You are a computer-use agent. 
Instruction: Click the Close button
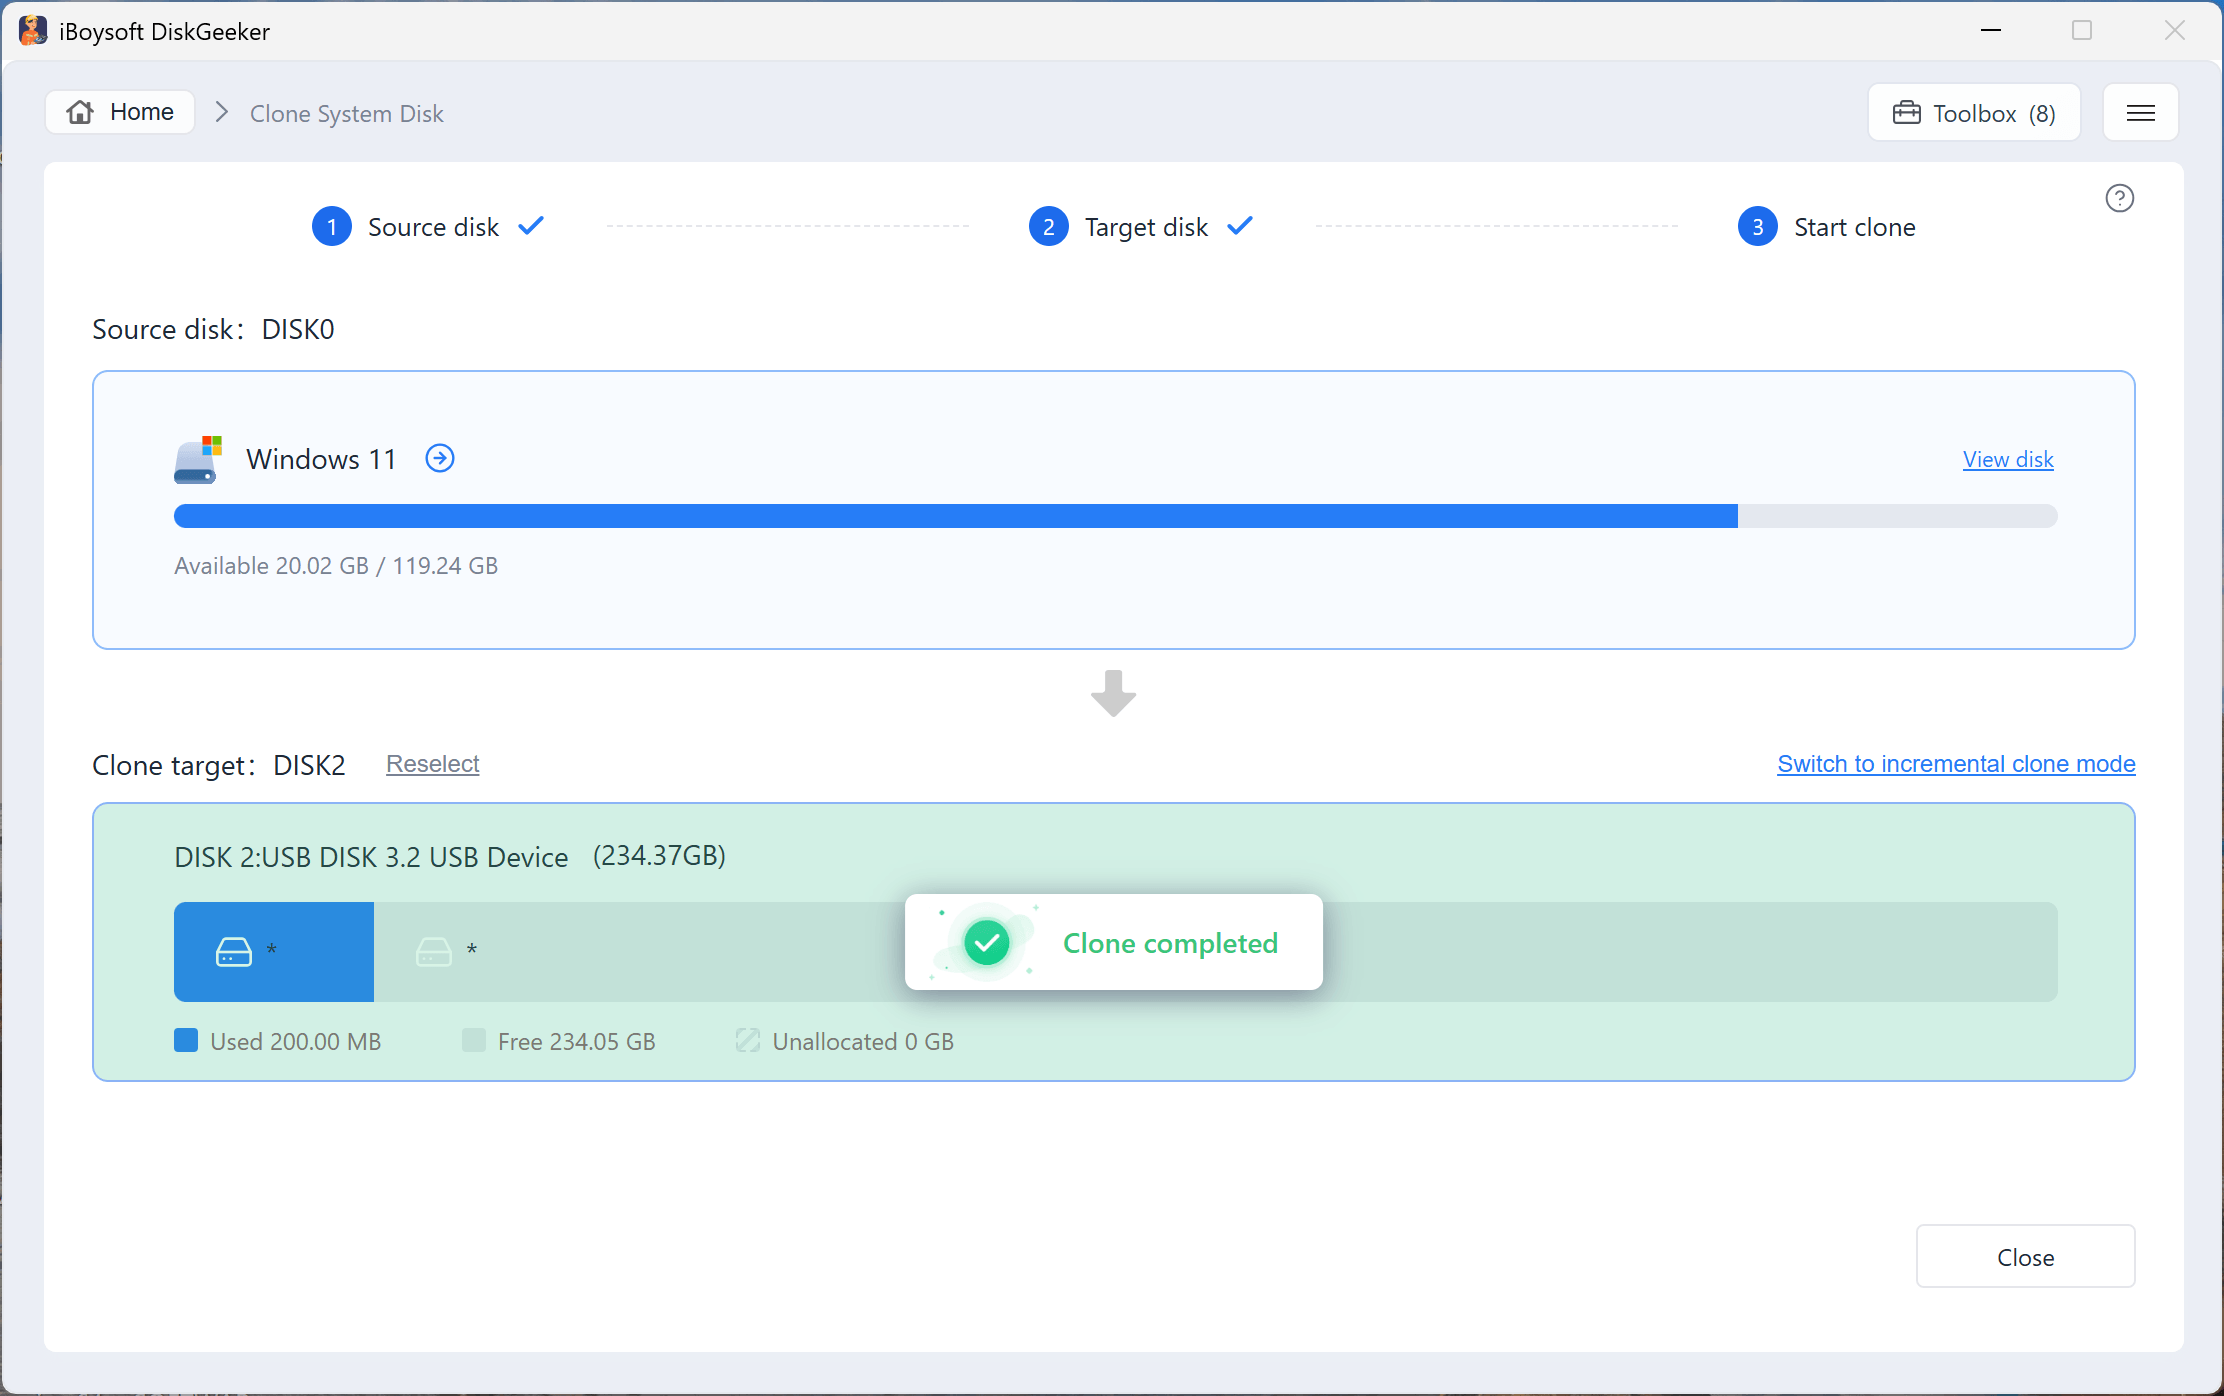point(2025,1257)
